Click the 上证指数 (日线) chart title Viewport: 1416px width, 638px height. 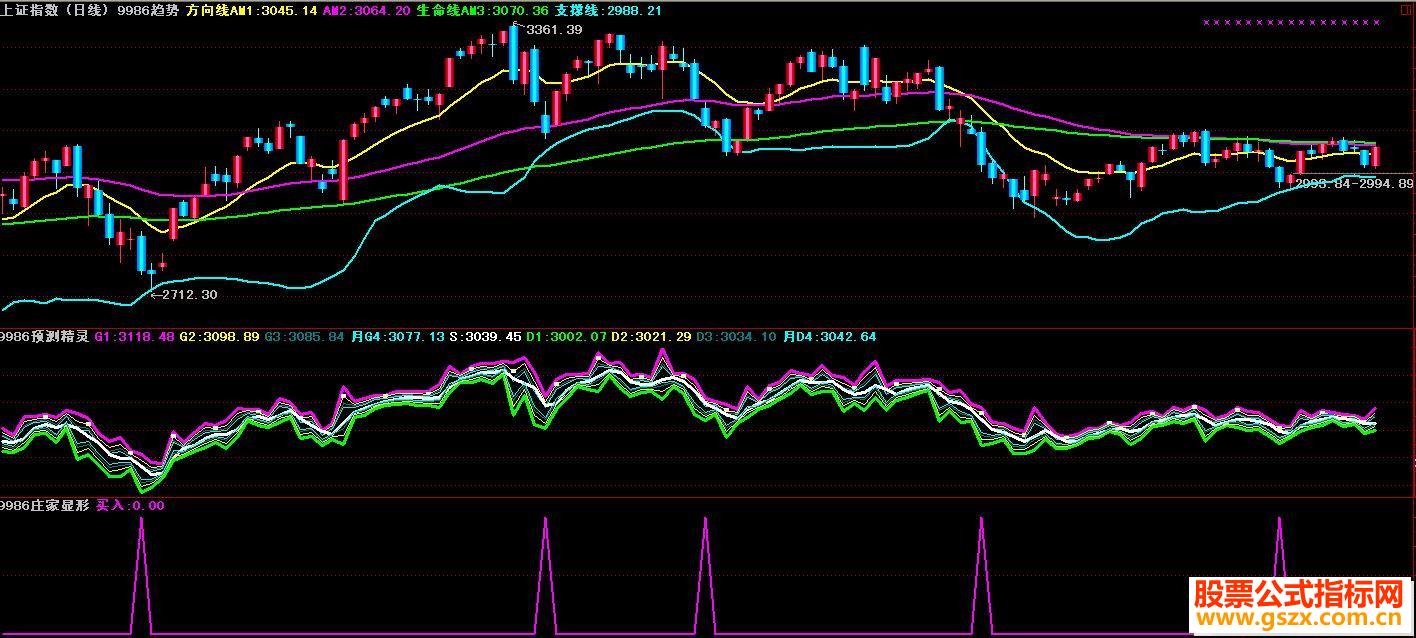pos(55,10)
